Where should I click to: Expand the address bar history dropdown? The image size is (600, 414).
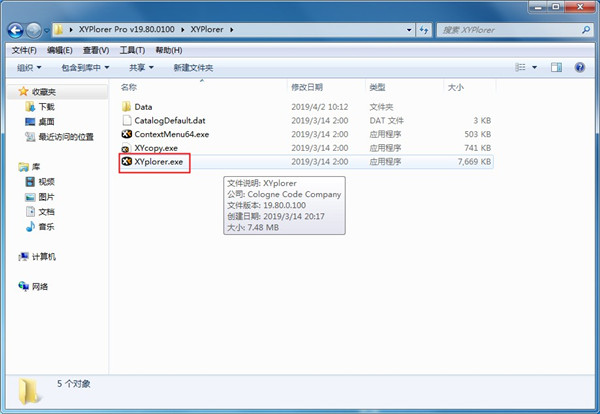pyautogui.click(x=409, y=30)
